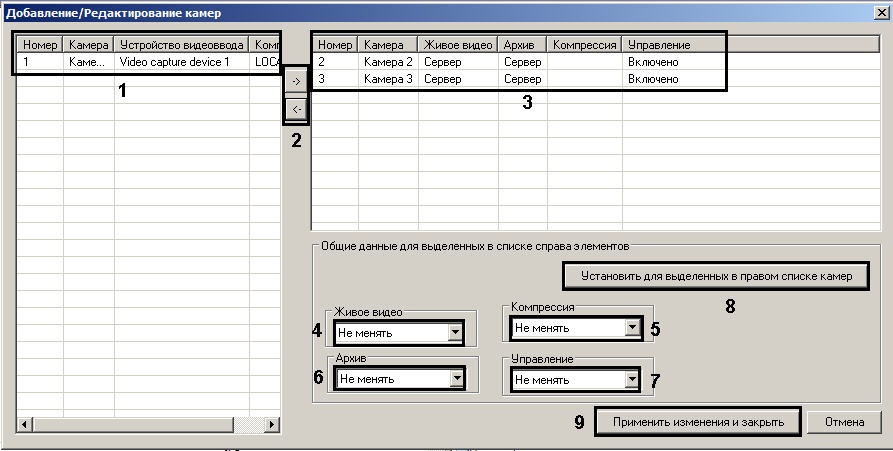The width and height of the screenshot is (893, 451).
Task: Click the right list Номер column header
Action: 335,45
